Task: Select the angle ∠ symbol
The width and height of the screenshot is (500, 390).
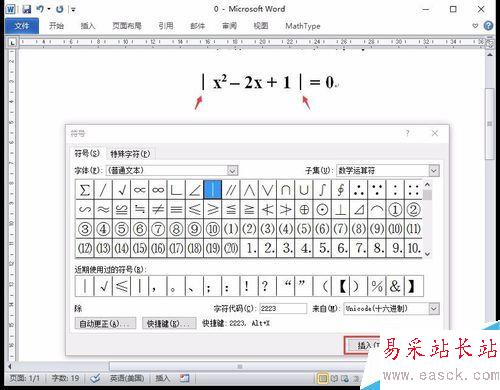Action: [x=195, y=190]
